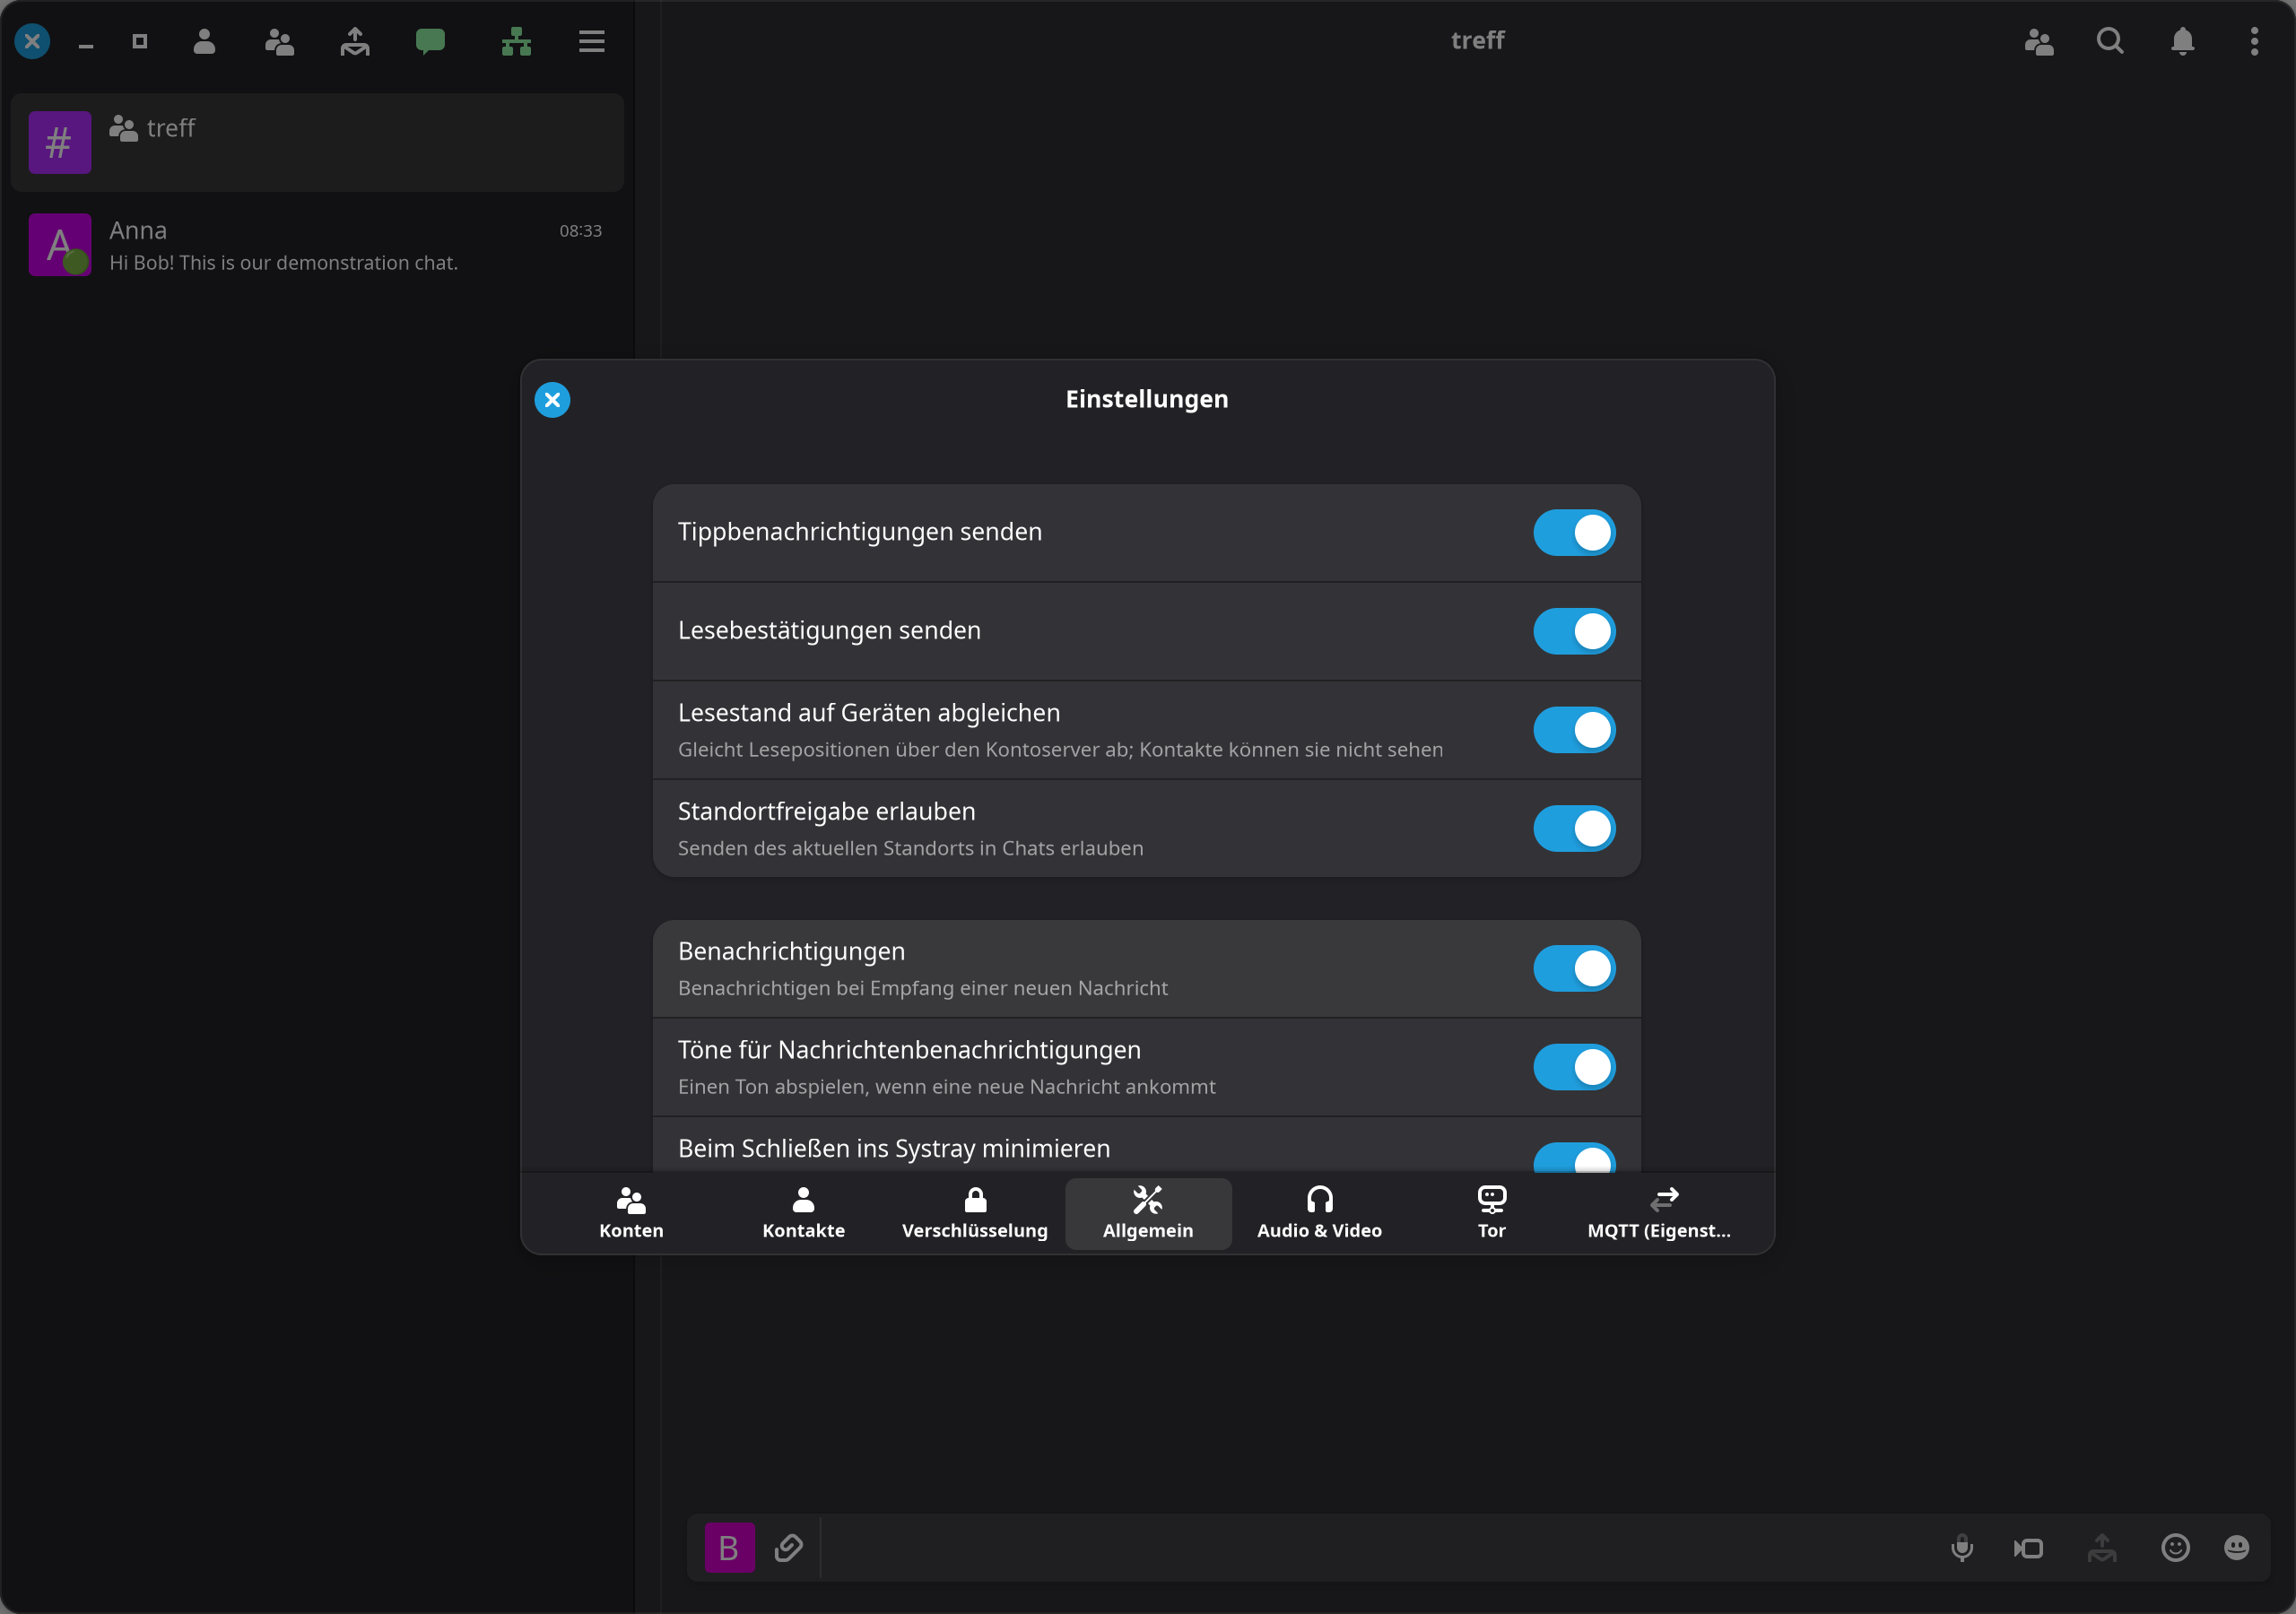
Task: Click the green chat bubble icon
Action: pyautogui.click(x=430, y=41)
